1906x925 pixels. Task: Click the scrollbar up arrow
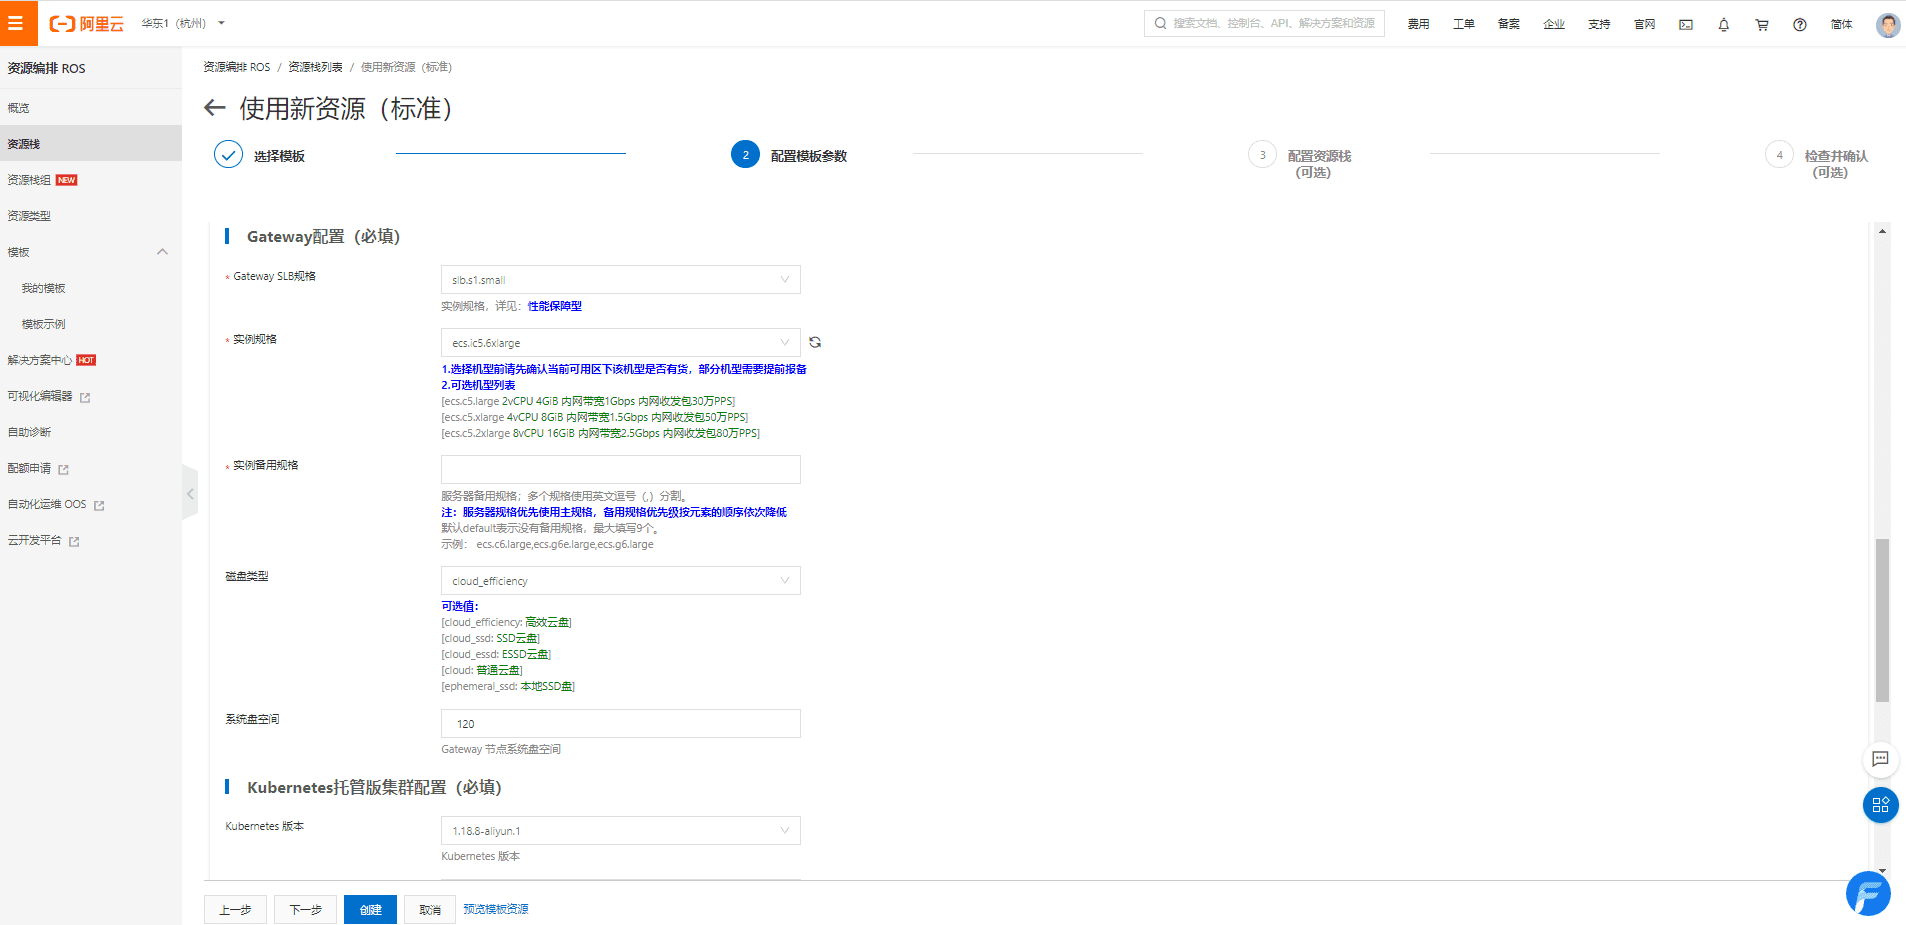(1882, 231)
